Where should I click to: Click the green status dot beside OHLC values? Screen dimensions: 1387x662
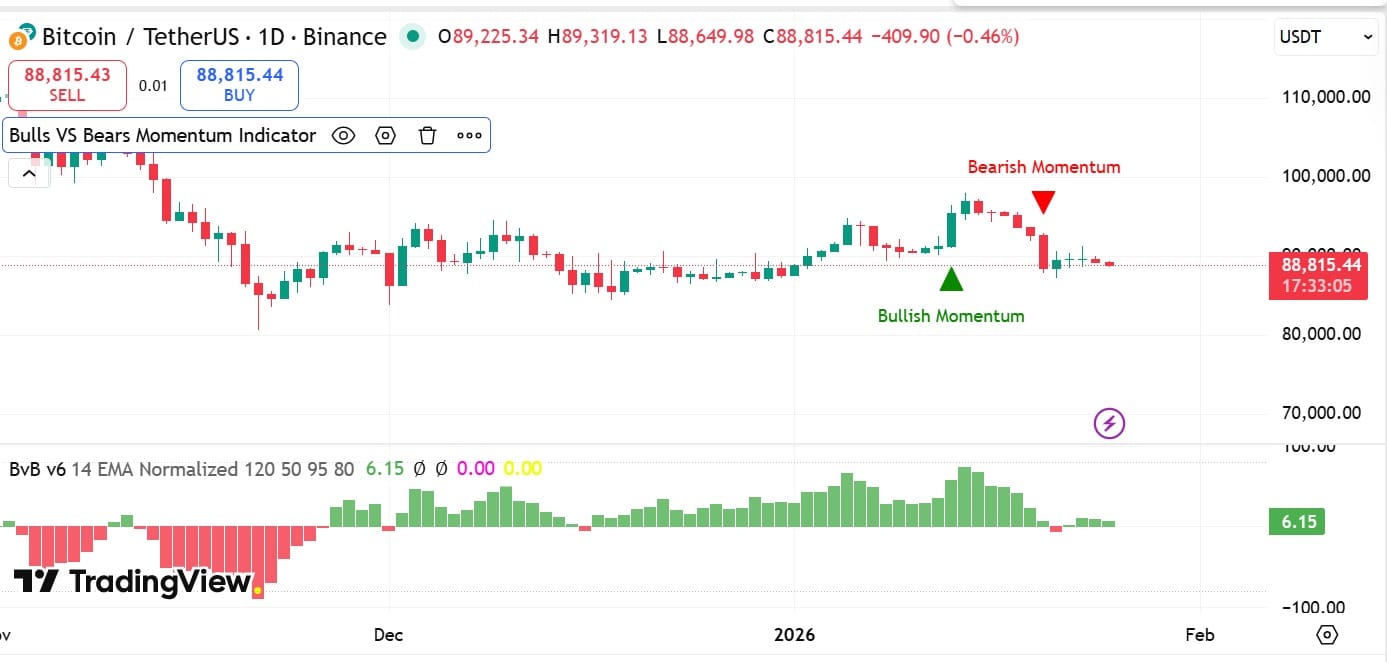tap(413, 35)
